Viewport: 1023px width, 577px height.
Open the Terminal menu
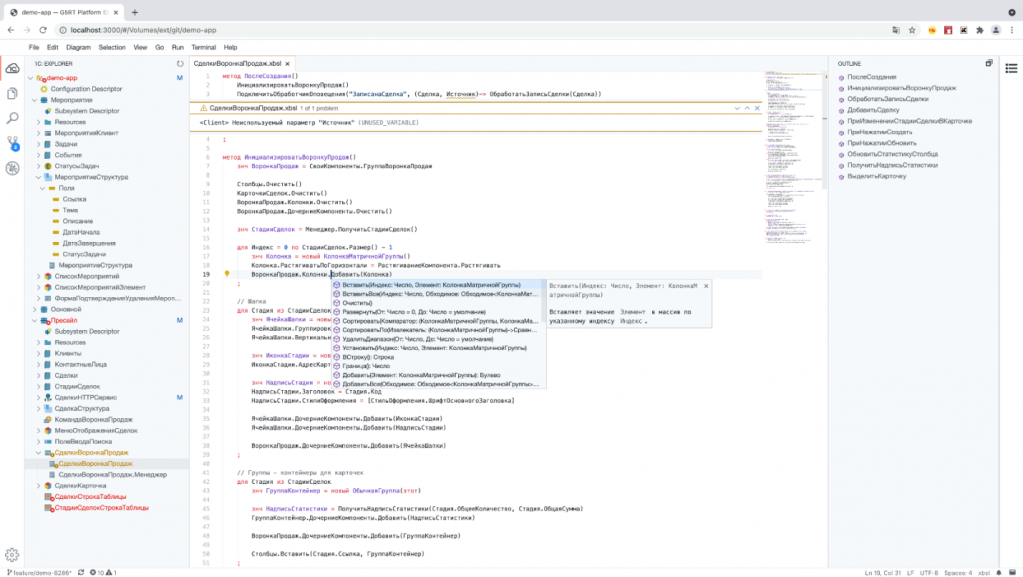pos(203,47)
